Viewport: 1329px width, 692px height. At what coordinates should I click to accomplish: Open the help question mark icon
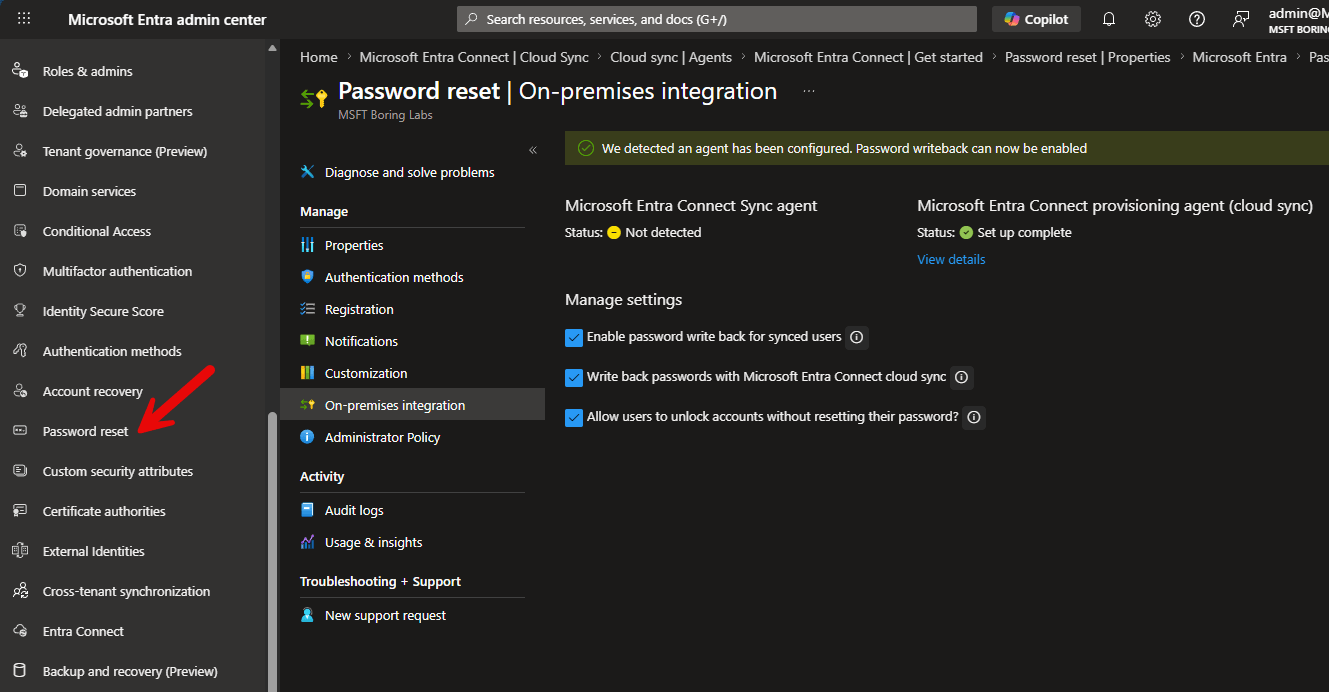(x=1197, y=19)
